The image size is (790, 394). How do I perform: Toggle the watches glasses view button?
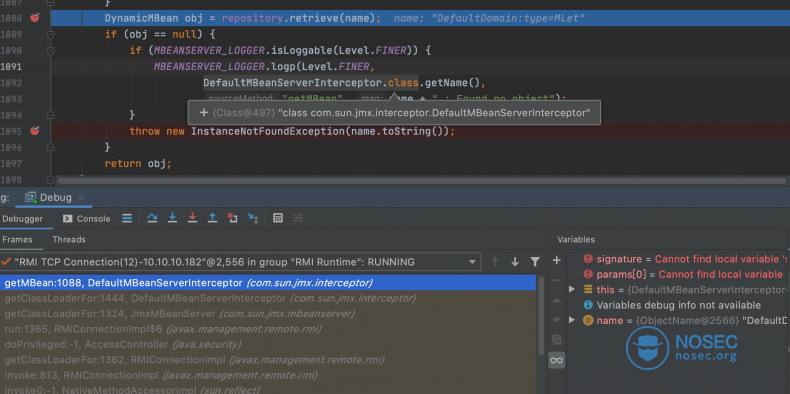(x=557, y=360)
